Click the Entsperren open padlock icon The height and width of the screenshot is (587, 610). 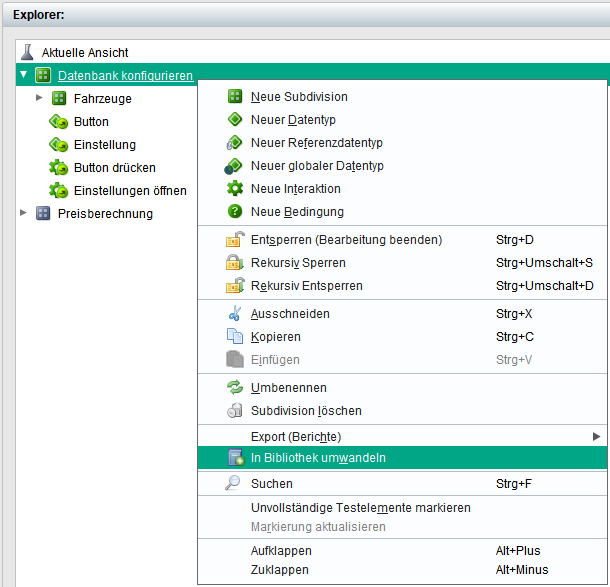235,239
